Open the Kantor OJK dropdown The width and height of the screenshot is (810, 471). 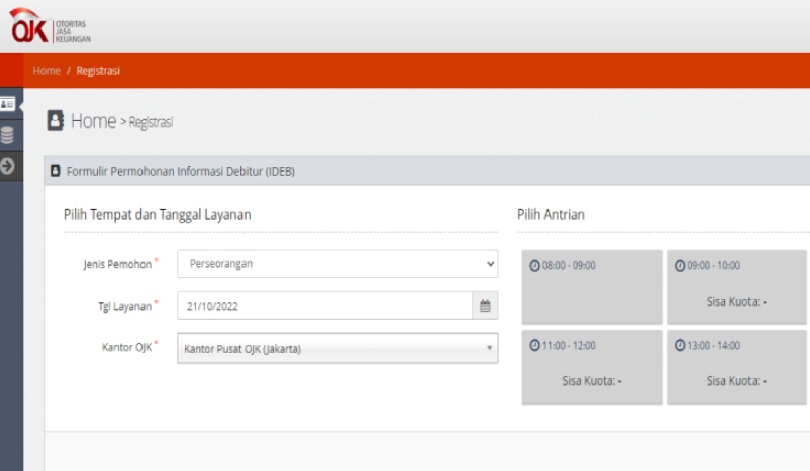pyautogui.click(x=337, y=348)
